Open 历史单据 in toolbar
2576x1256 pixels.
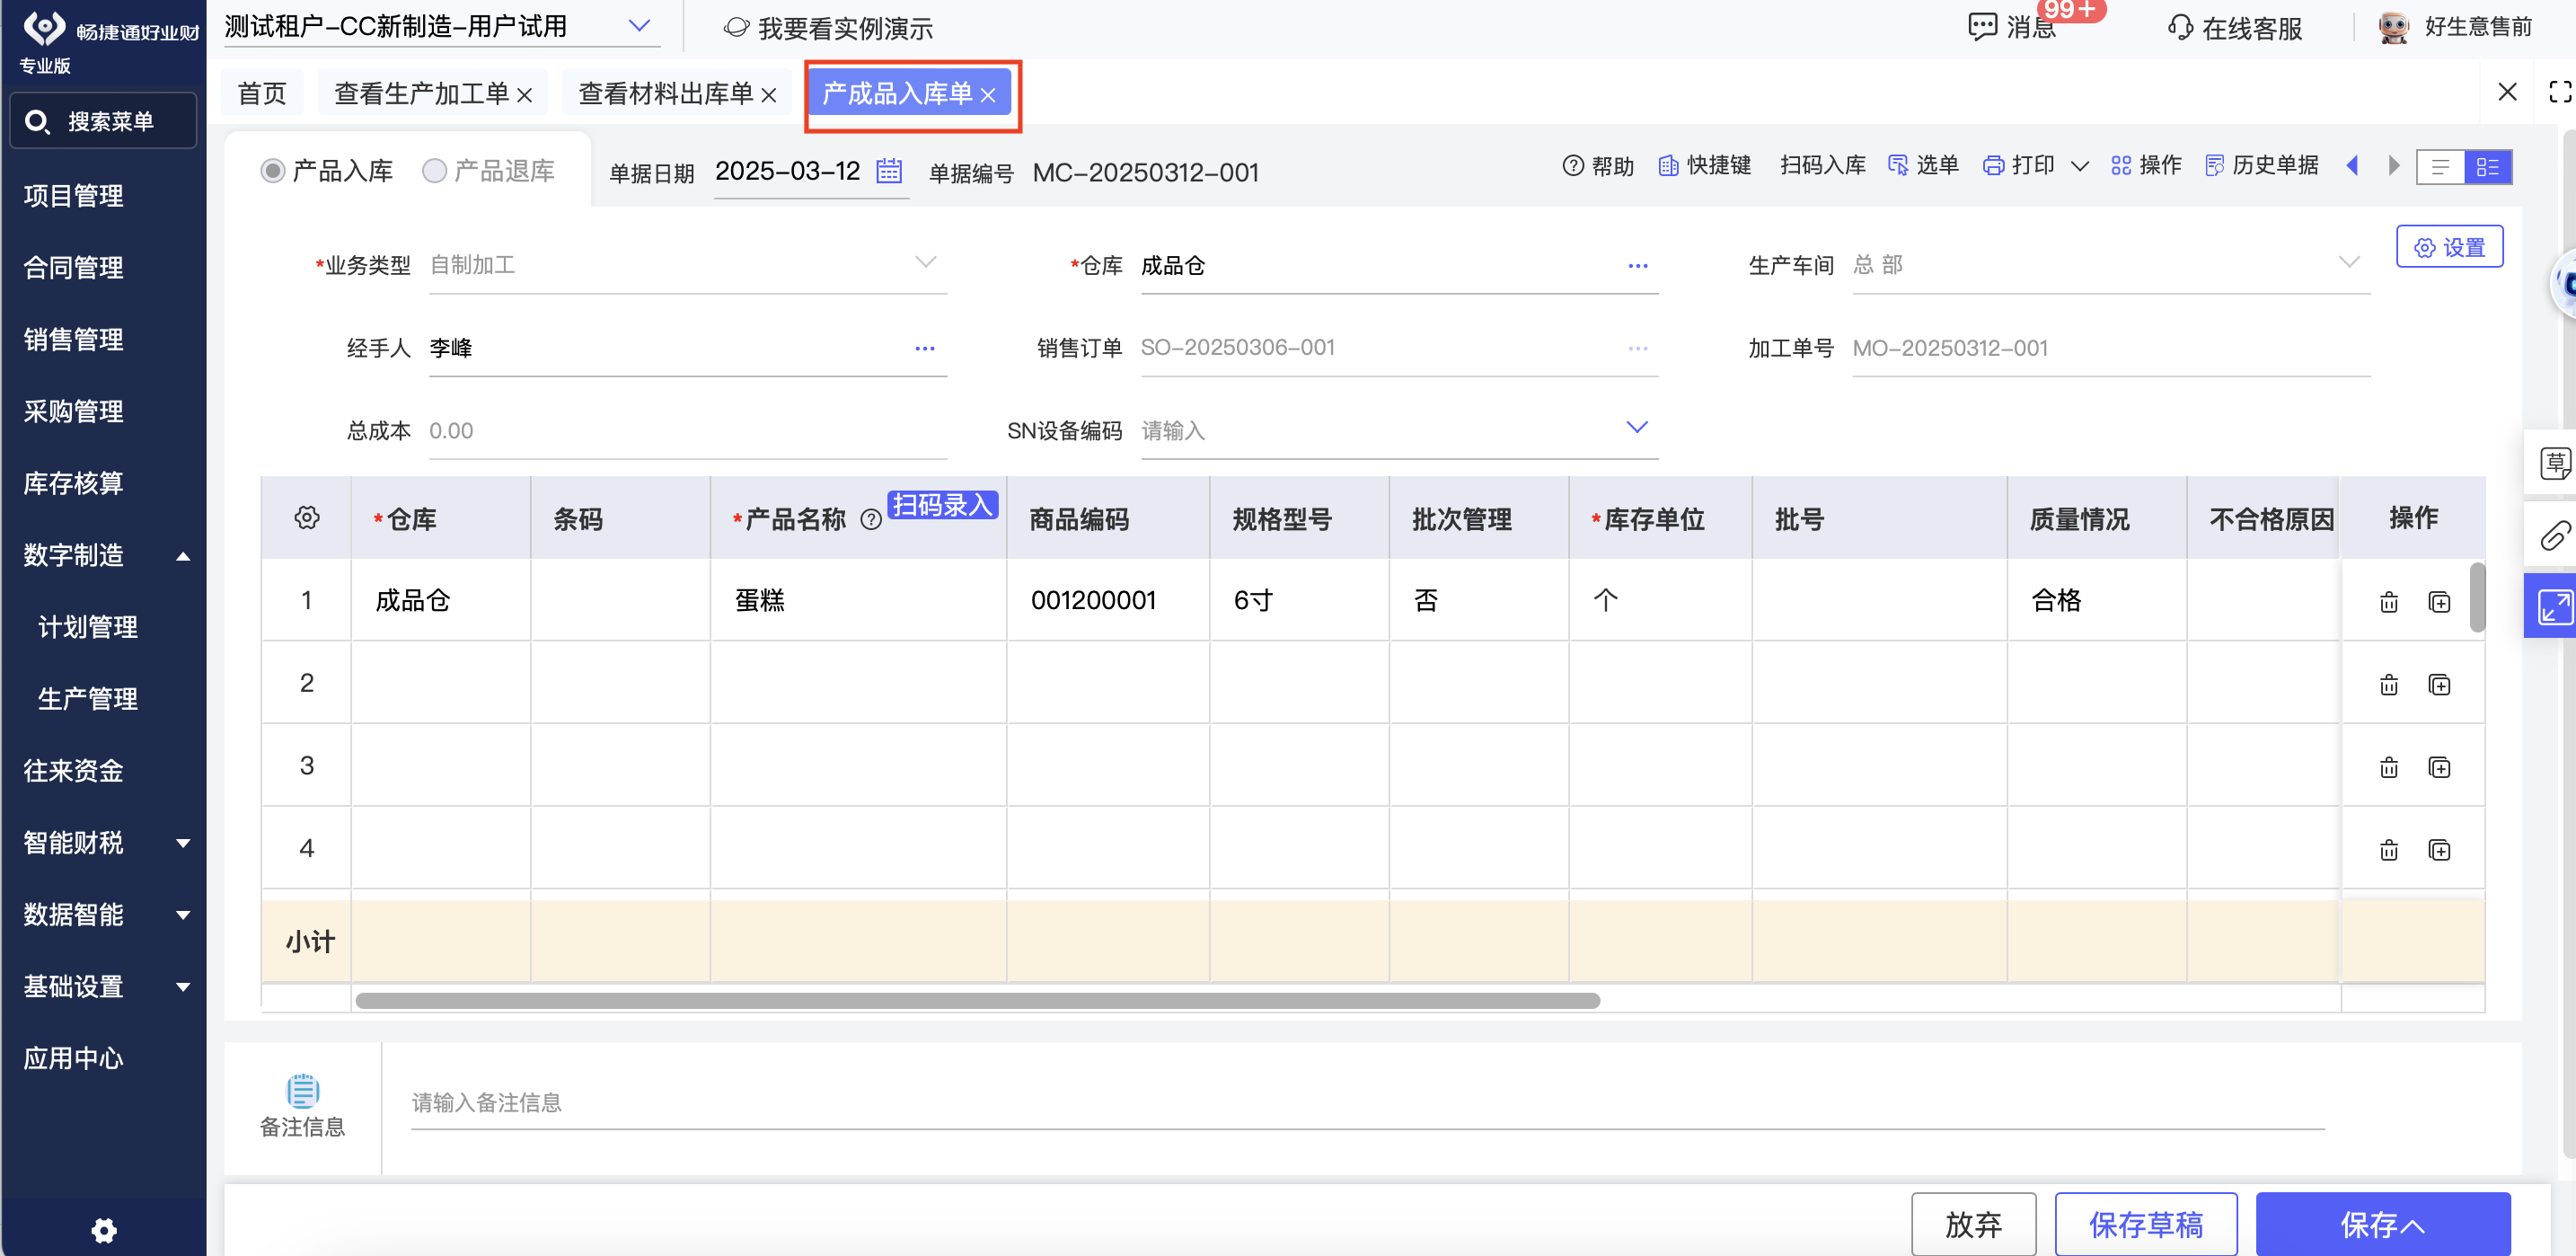[x=2261, y=165]
